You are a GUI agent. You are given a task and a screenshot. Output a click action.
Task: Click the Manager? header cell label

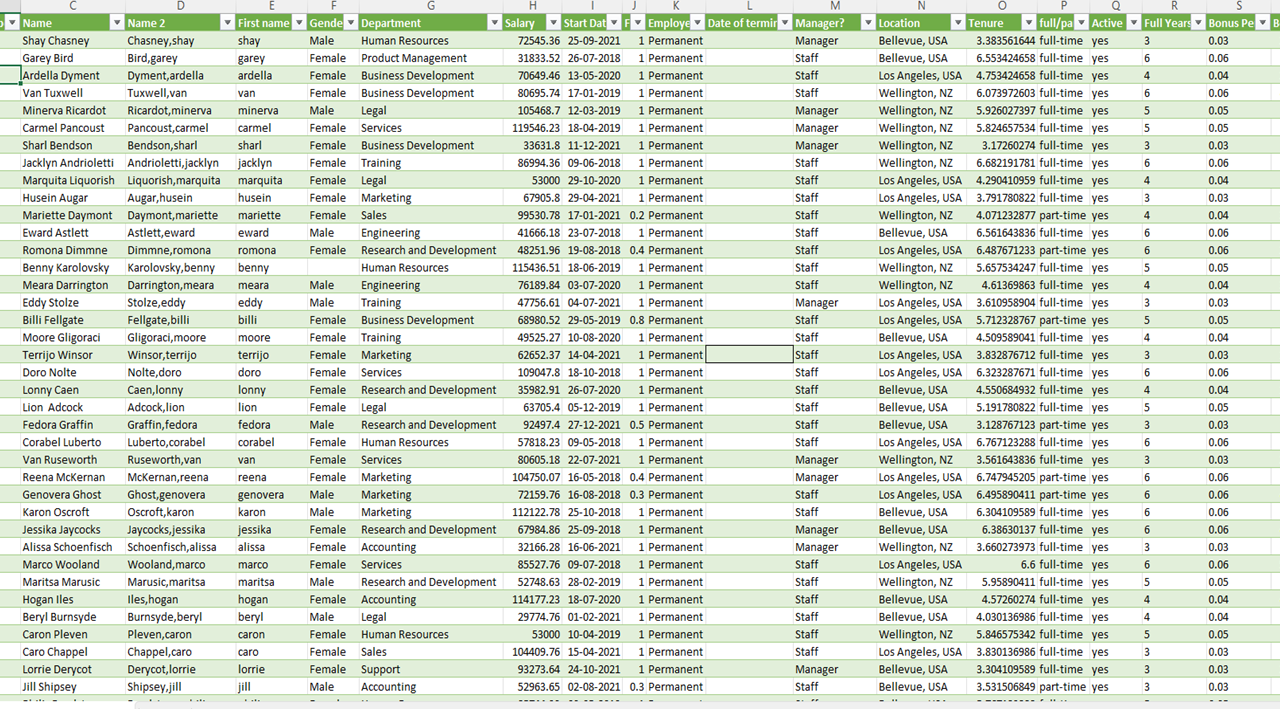click(x=820, y=23)
